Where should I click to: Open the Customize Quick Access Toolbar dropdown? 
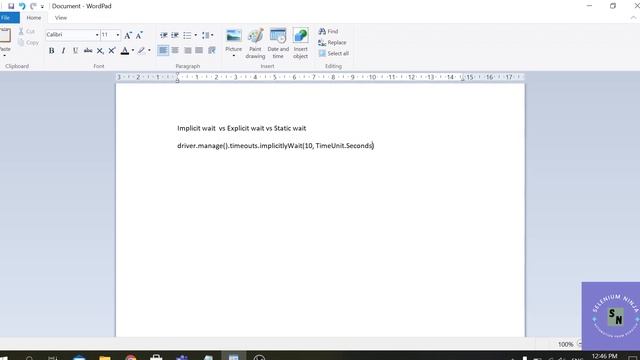(x=42, y=7)
